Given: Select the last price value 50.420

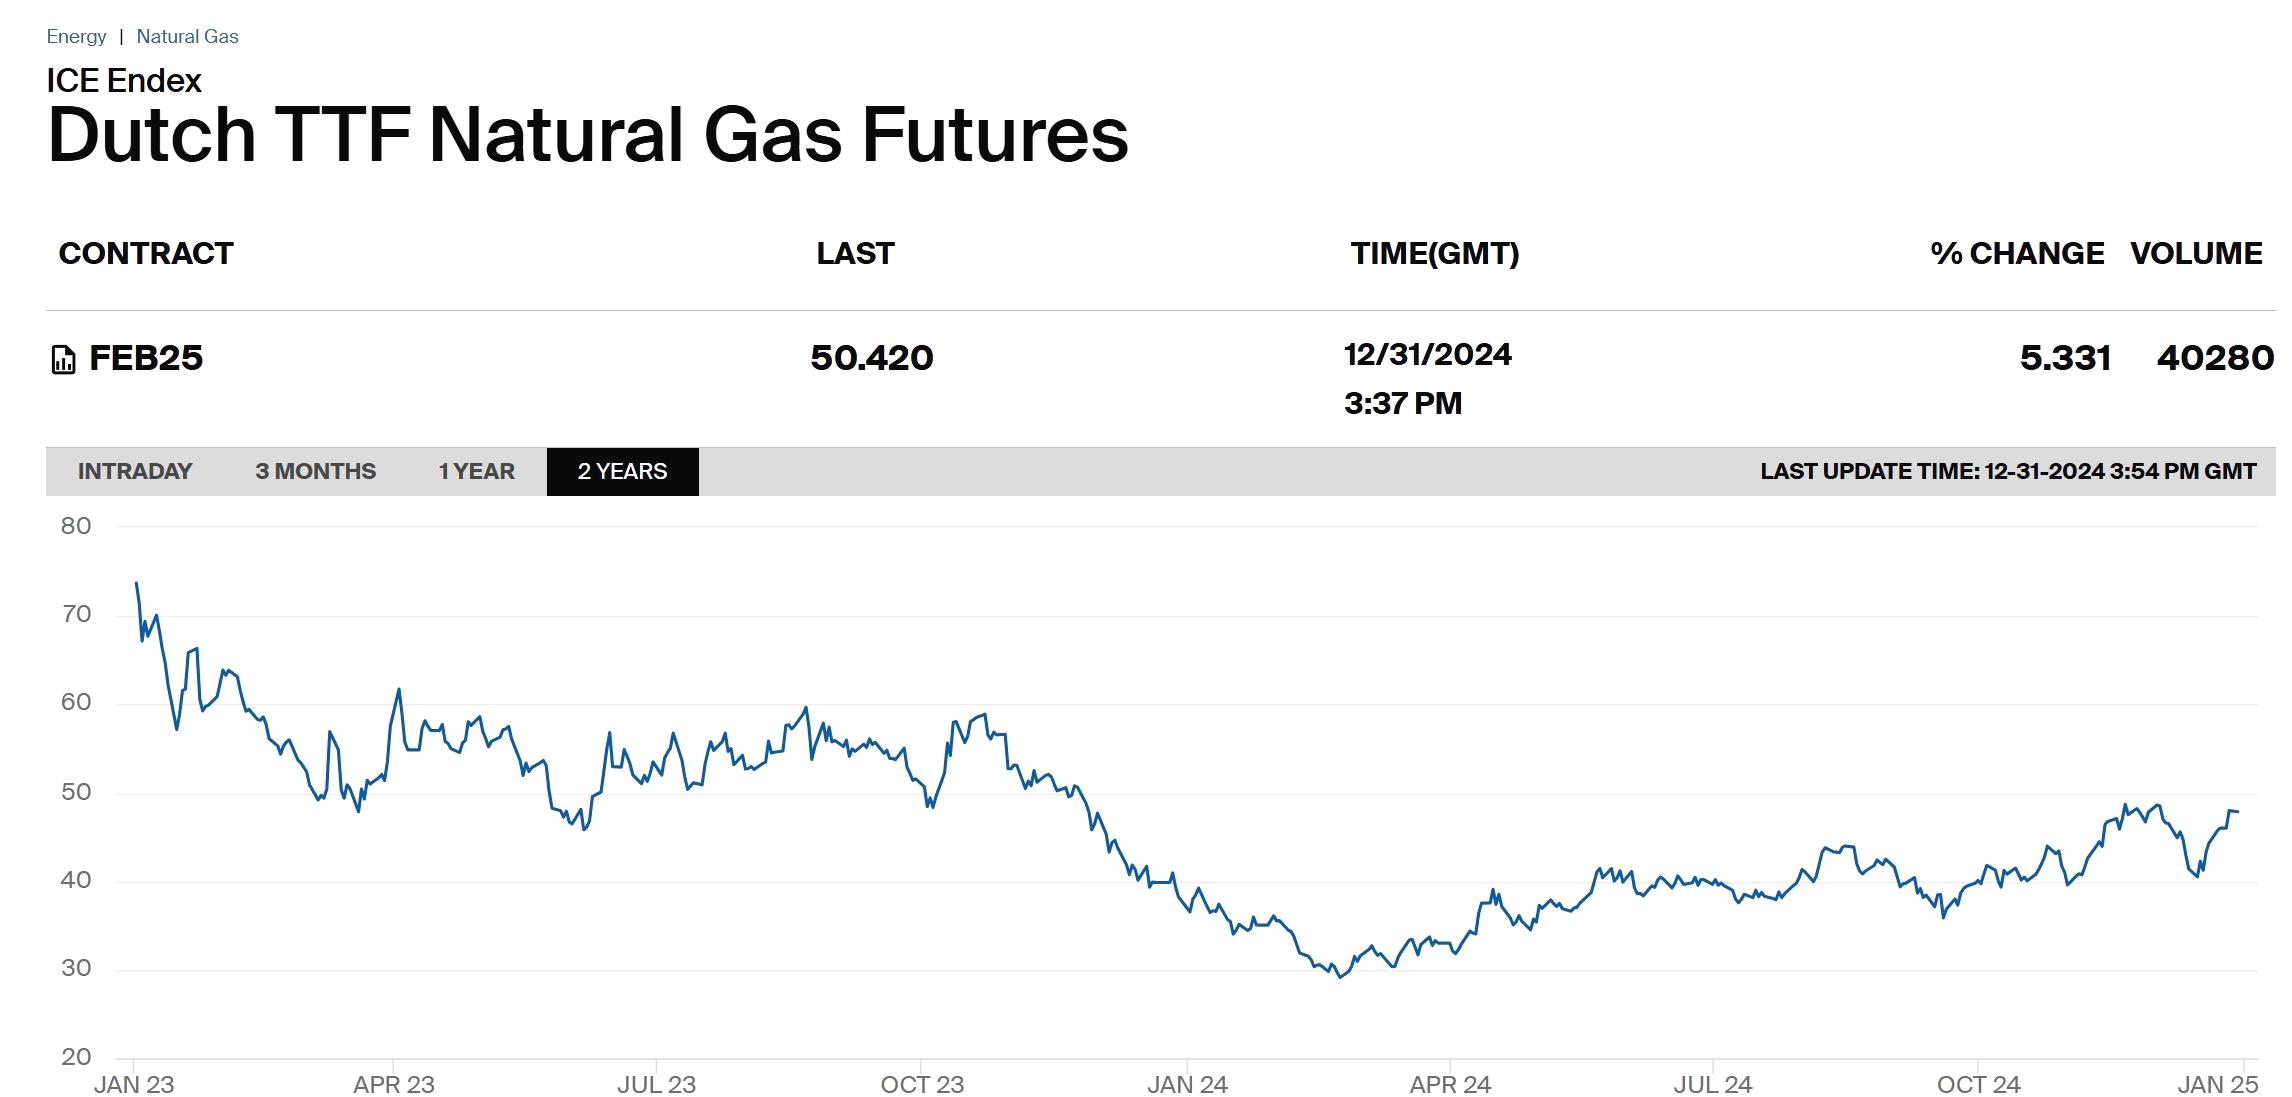Looking at the screenshot, I should click(x=871, y=358).
